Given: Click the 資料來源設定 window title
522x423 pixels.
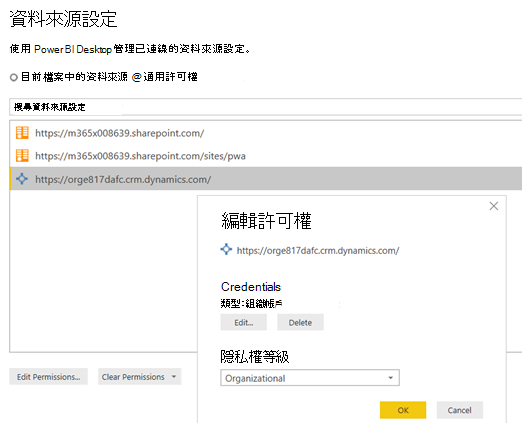Looking at the screenshot, I should coord(63,19).
